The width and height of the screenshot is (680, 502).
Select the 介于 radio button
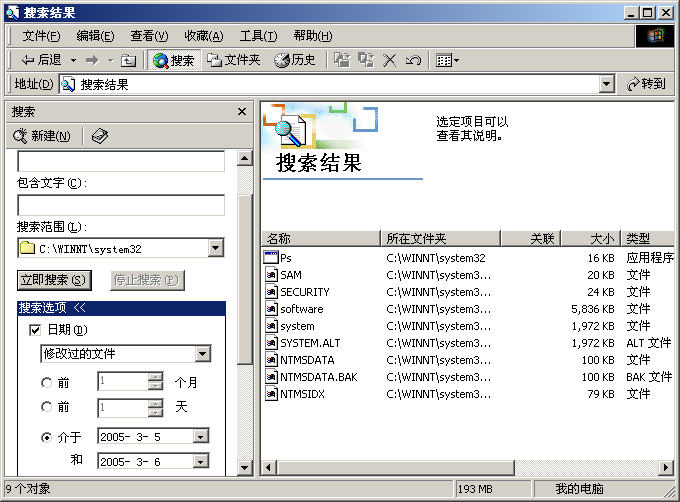point(46,437)
